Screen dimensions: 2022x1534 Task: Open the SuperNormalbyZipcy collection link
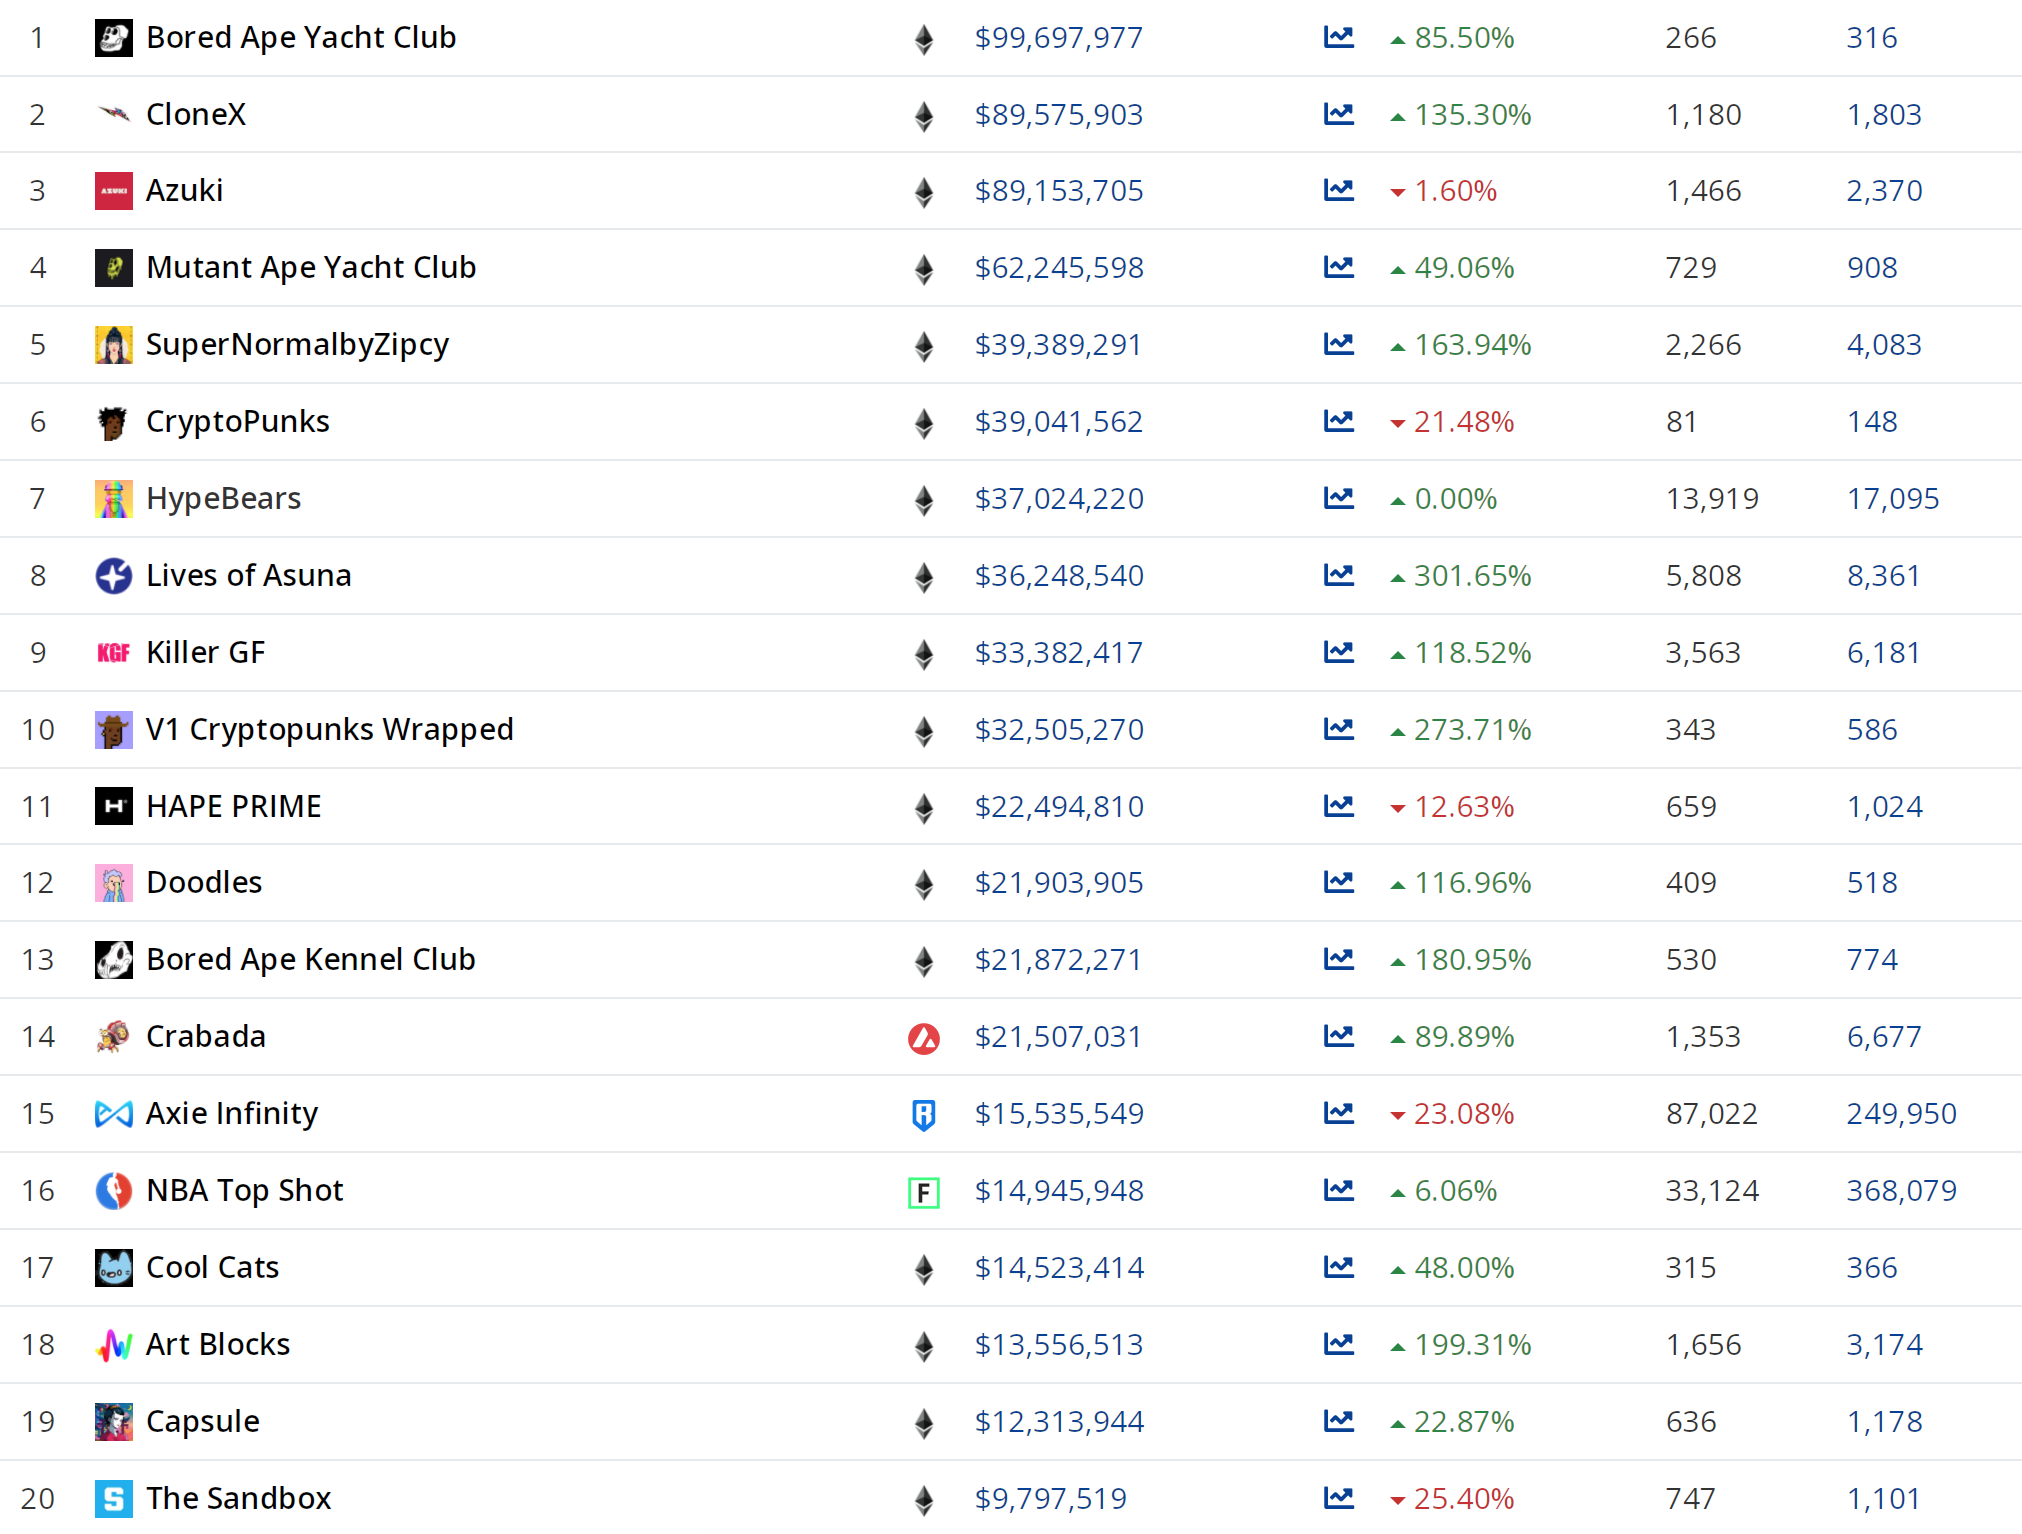pos(297,345)
